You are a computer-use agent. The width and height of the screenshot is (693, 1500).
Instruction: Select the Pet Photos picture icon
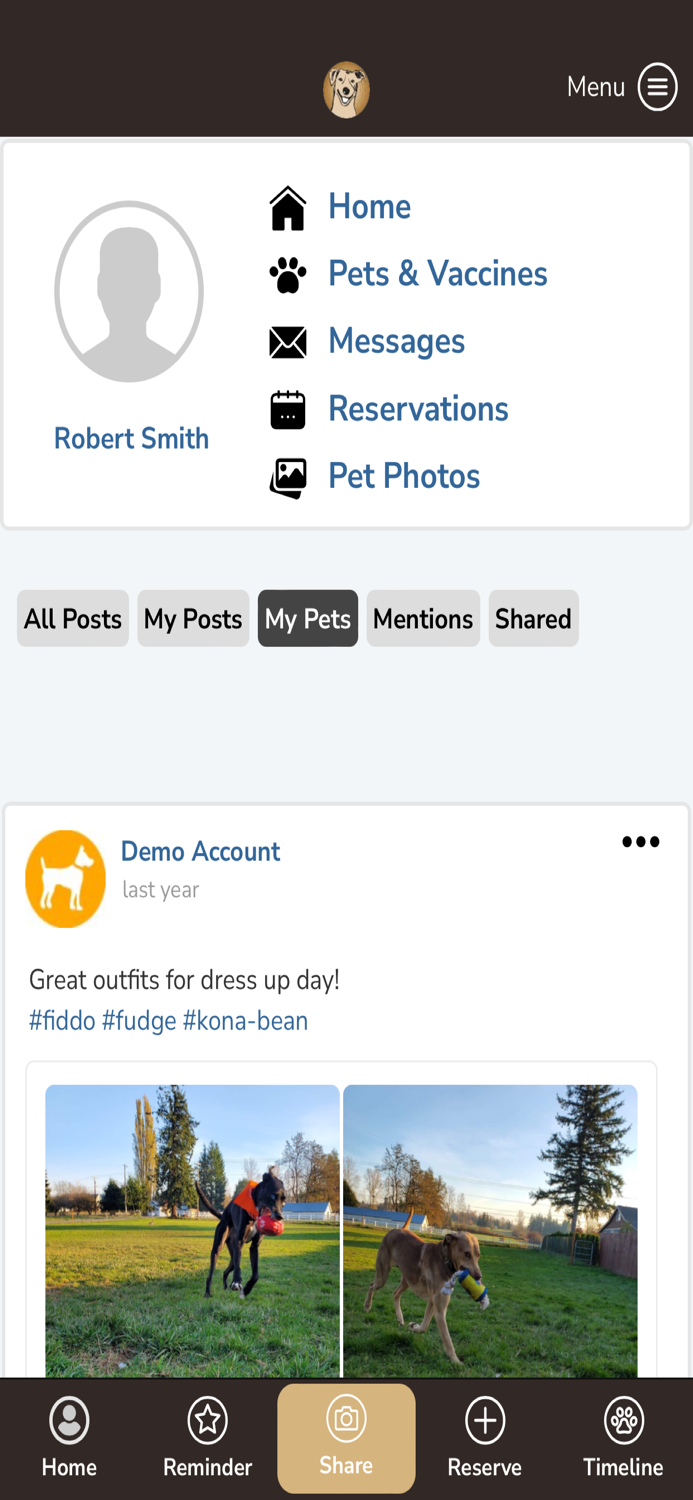click(x=288, y=476)
